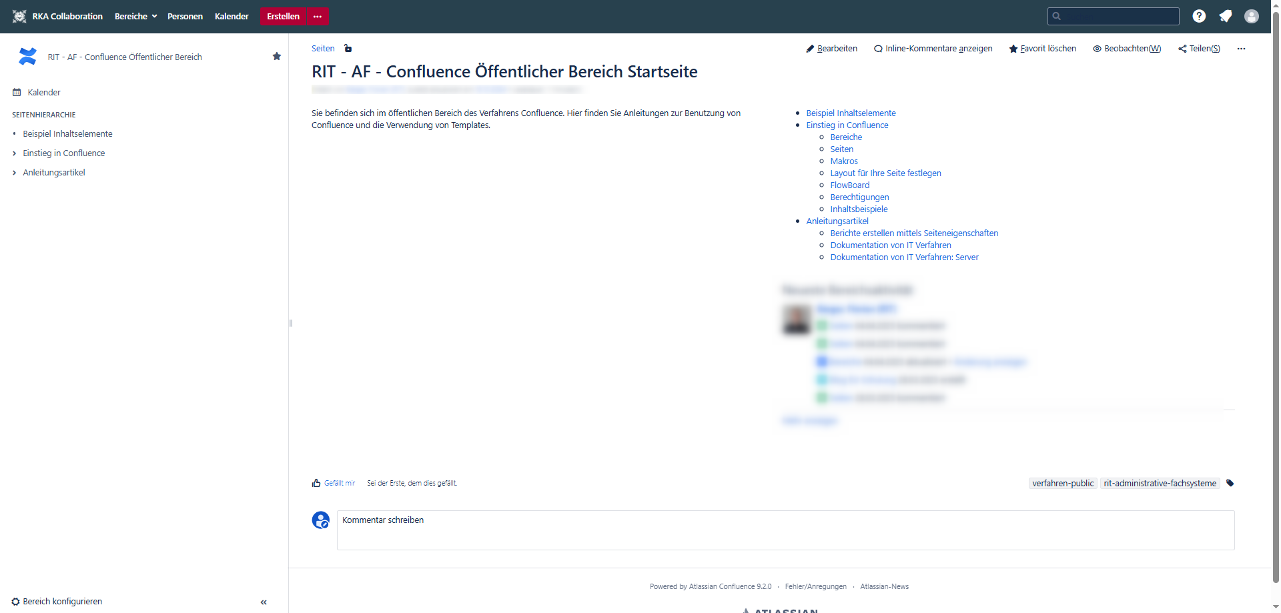The image size is (1281, 613).
Task: Click the Teilen share button
Action: tap(1199, 48)
